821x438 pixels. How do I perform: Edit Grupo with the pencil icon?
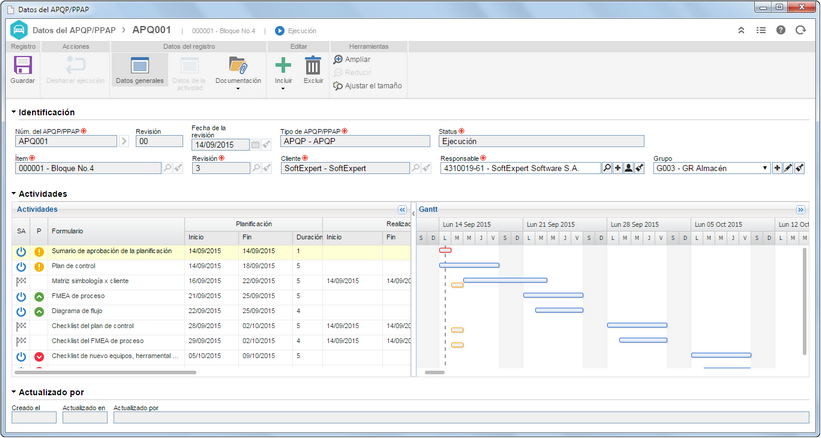click(788, 168)
